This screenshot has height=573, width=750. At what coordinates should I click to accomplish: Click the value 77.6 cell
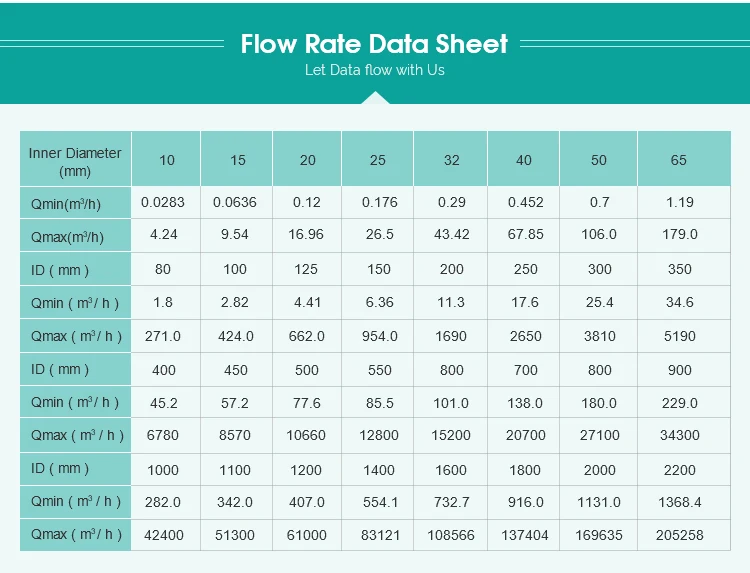tap(307, 403)
